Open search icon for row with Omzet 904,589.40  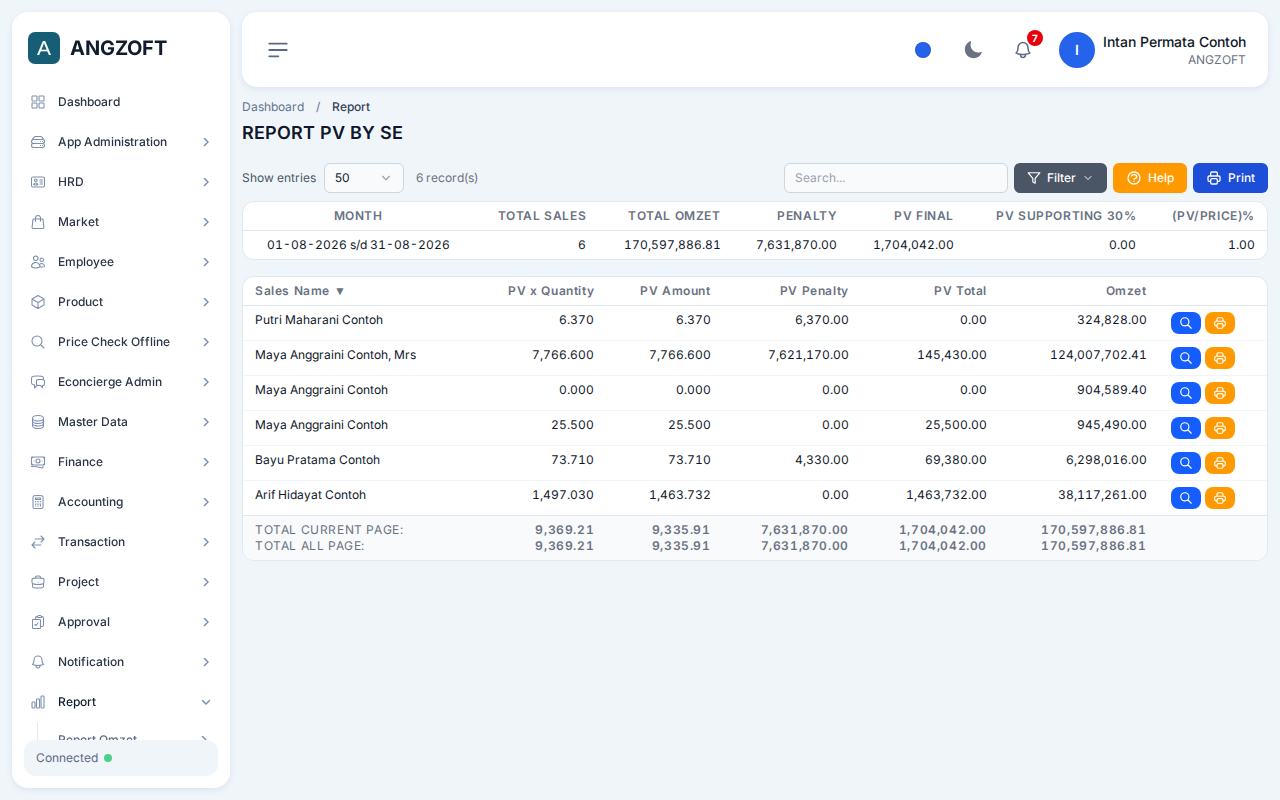pos(1185,393)
